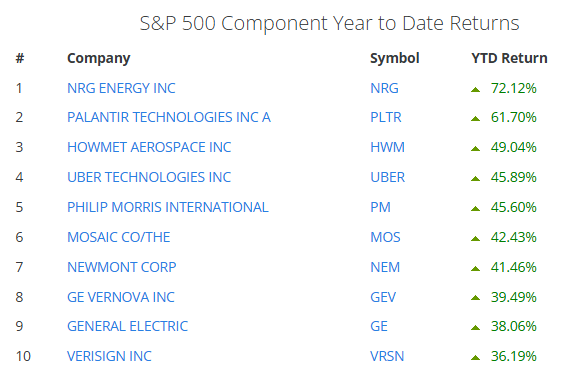Open the NRG ENERGY INC company link
Image resolution: width=563 pixels, height=365 pixels.
(x=121, y=88)
